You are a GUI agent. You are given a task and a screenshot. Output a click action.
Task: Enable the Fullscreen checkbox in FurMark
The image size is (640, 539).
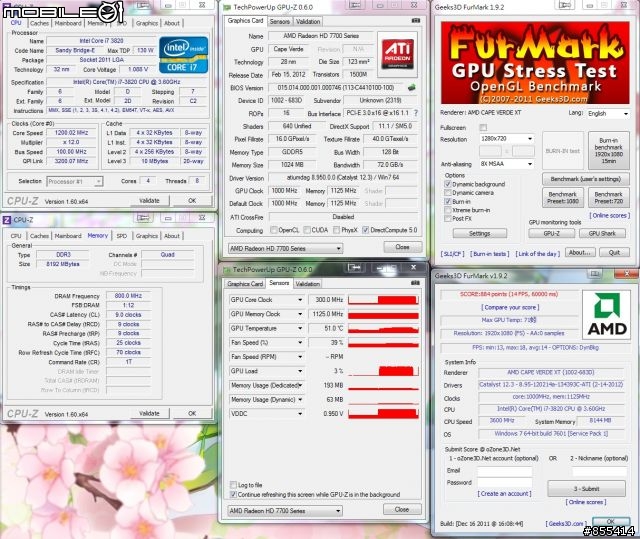pyautogui.click(x=483, y=128)
